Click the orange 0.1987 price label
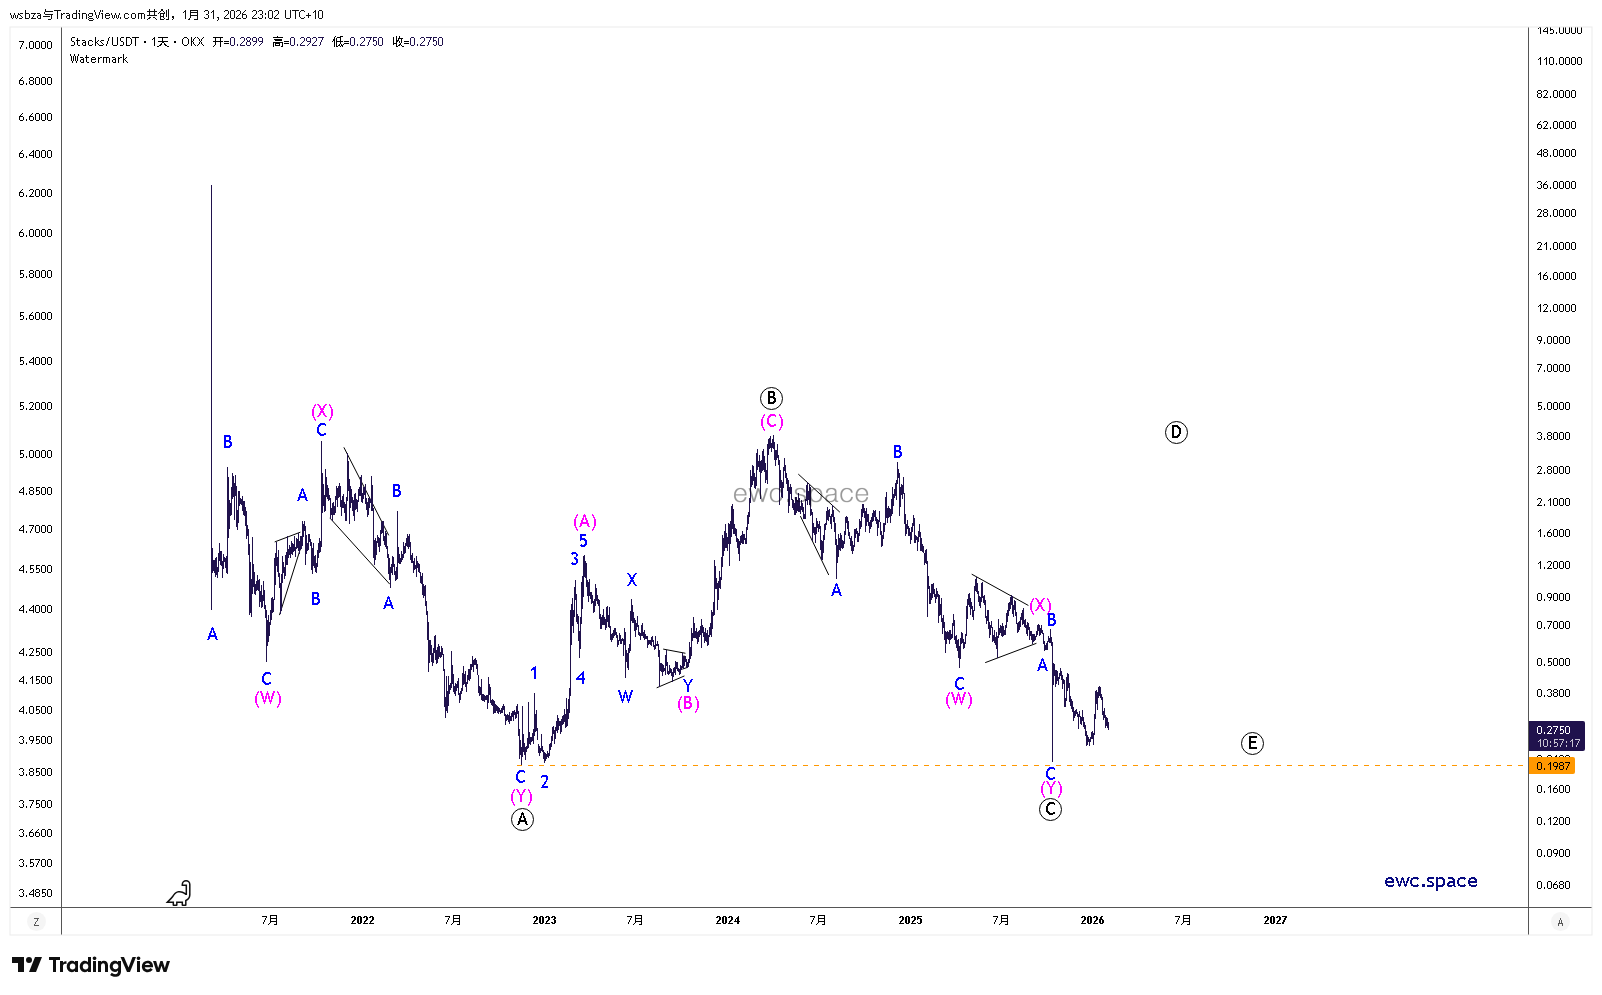1602x995 pixels. (x=1553, y=765)
